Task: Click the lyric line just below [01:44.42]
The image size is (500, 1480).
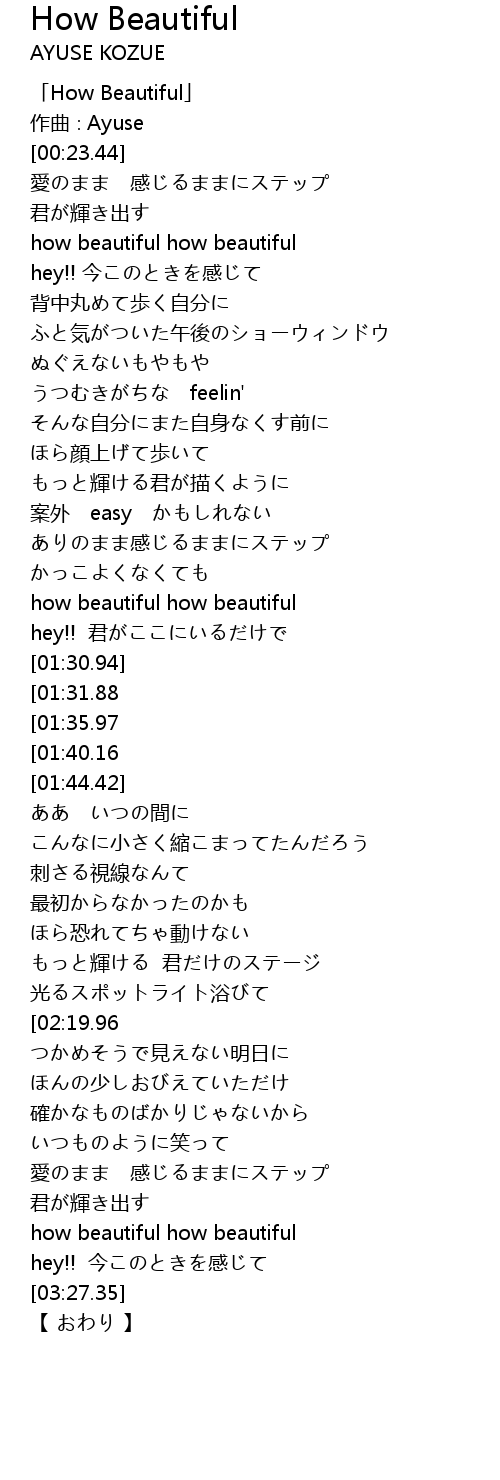Action: pos(110,813)
